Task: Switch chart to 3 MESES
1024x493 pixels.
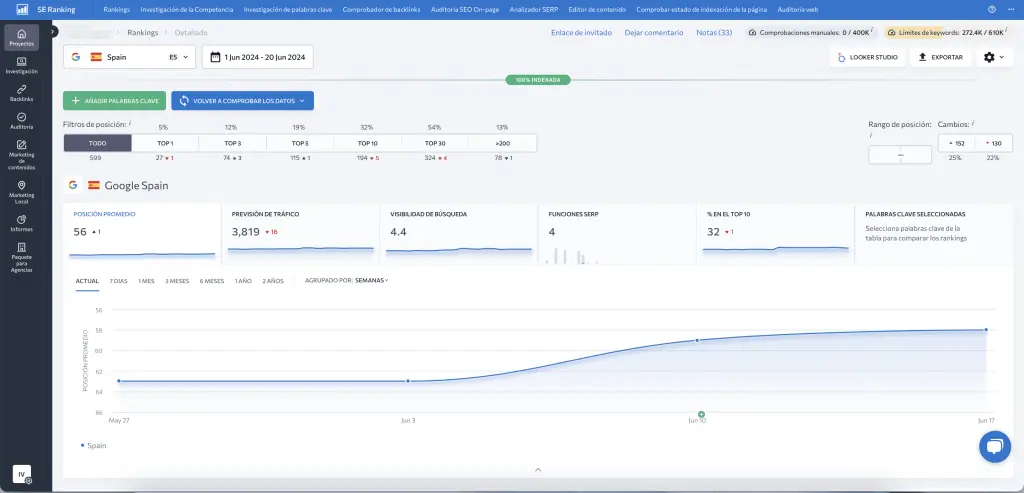Action: tap(177, 281)
